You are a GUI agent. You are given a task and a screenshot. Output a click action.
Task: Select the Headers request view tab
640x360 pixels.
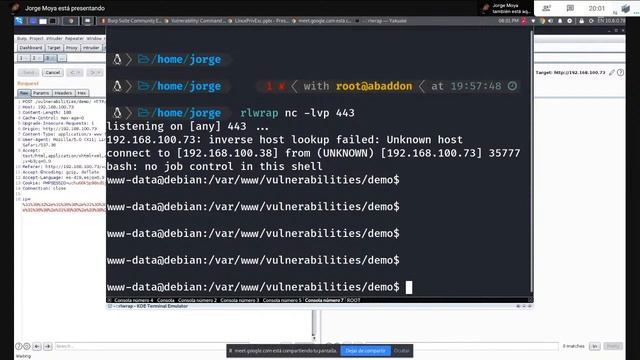[x=63, y=93]
